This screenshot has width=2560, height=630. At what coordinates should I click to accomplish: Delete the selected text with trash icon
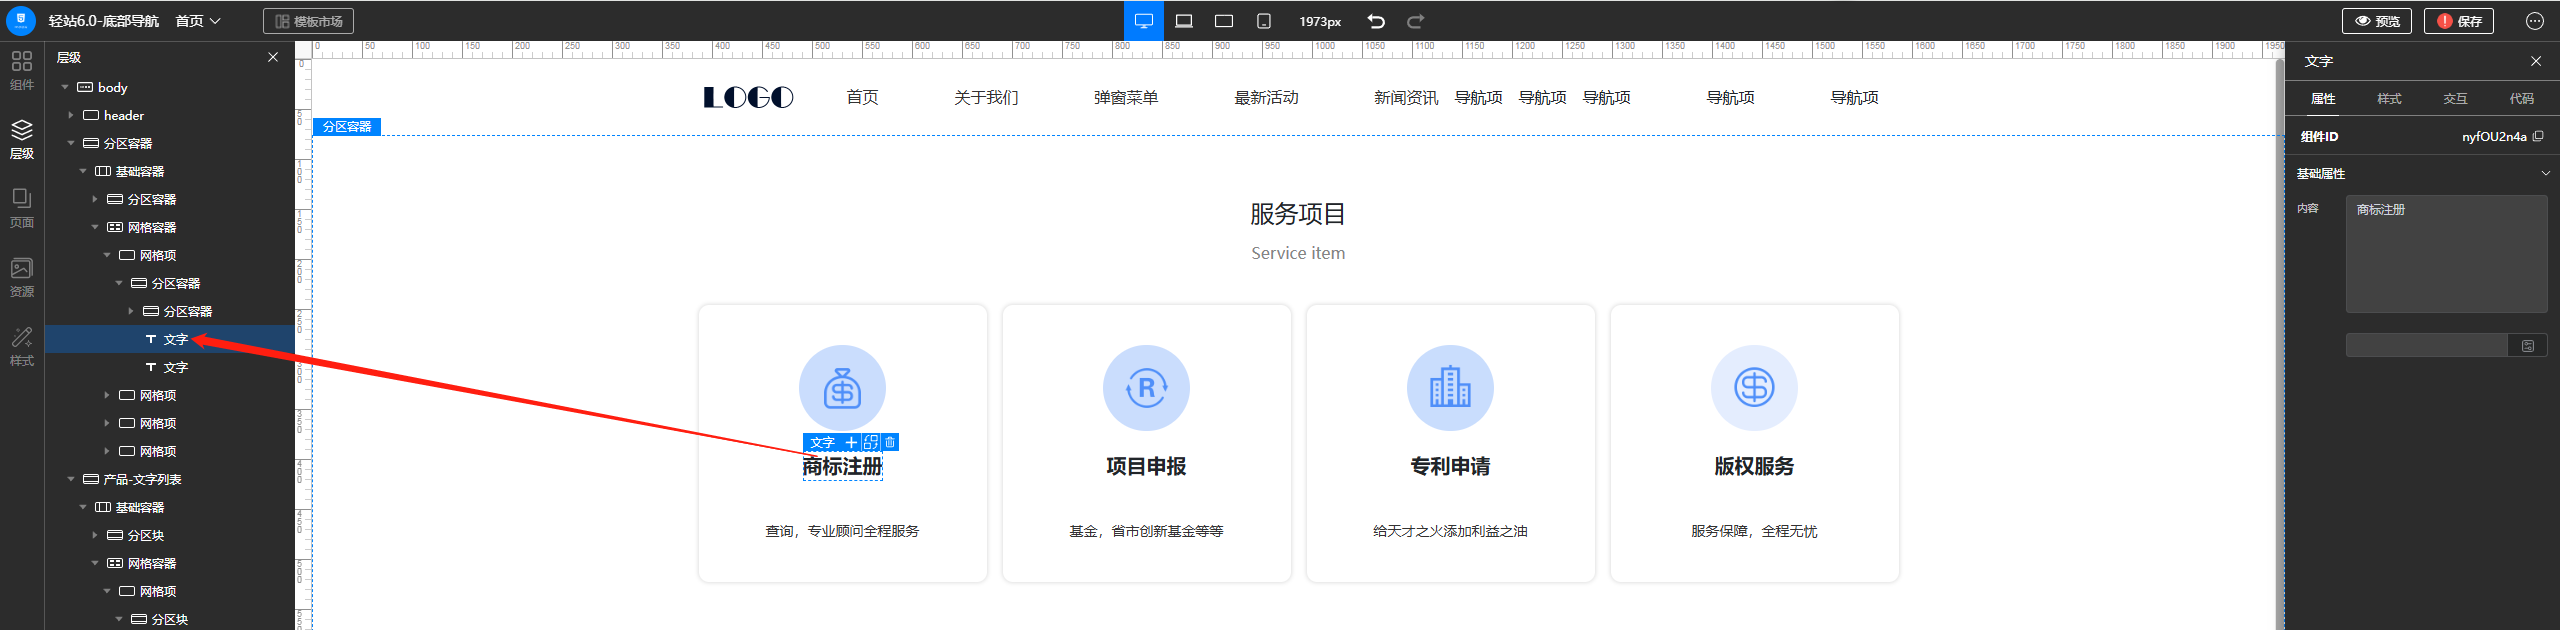[890, 442]
